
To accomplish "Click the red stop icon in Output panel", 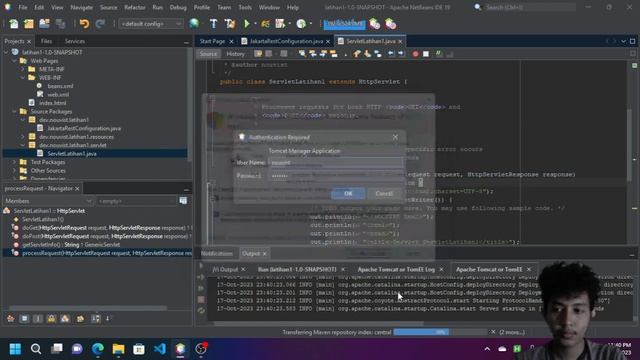I will point(201,300).
